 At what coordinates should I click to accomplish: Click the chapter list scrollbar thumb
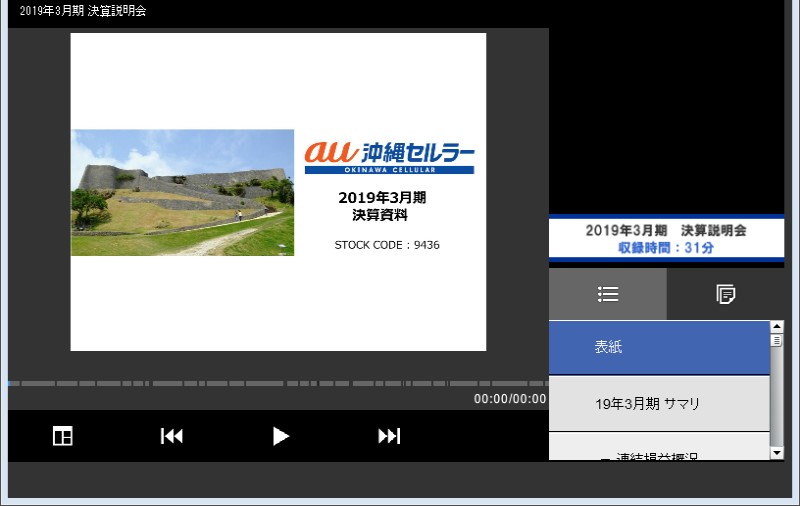777,340
